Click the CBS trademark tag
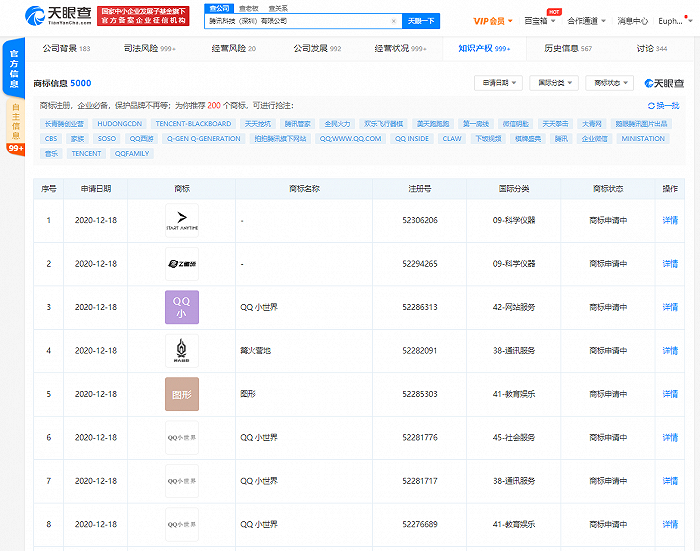The width and height of the screenshot is (700, 551). 51,138
